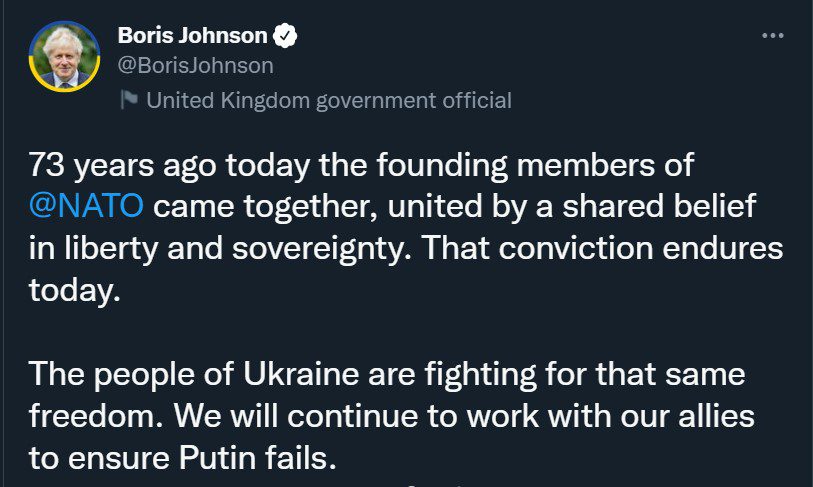
Task: Click the verified checkmark badge
Action: click(x=285, y=35)
